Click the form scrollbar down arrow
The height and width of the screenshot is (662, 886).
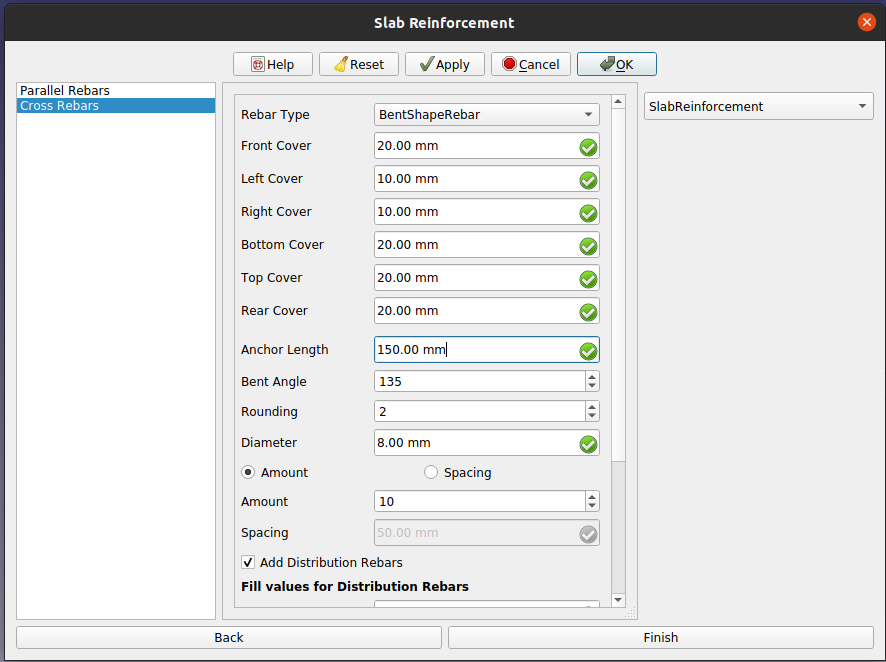click(618, 600)
